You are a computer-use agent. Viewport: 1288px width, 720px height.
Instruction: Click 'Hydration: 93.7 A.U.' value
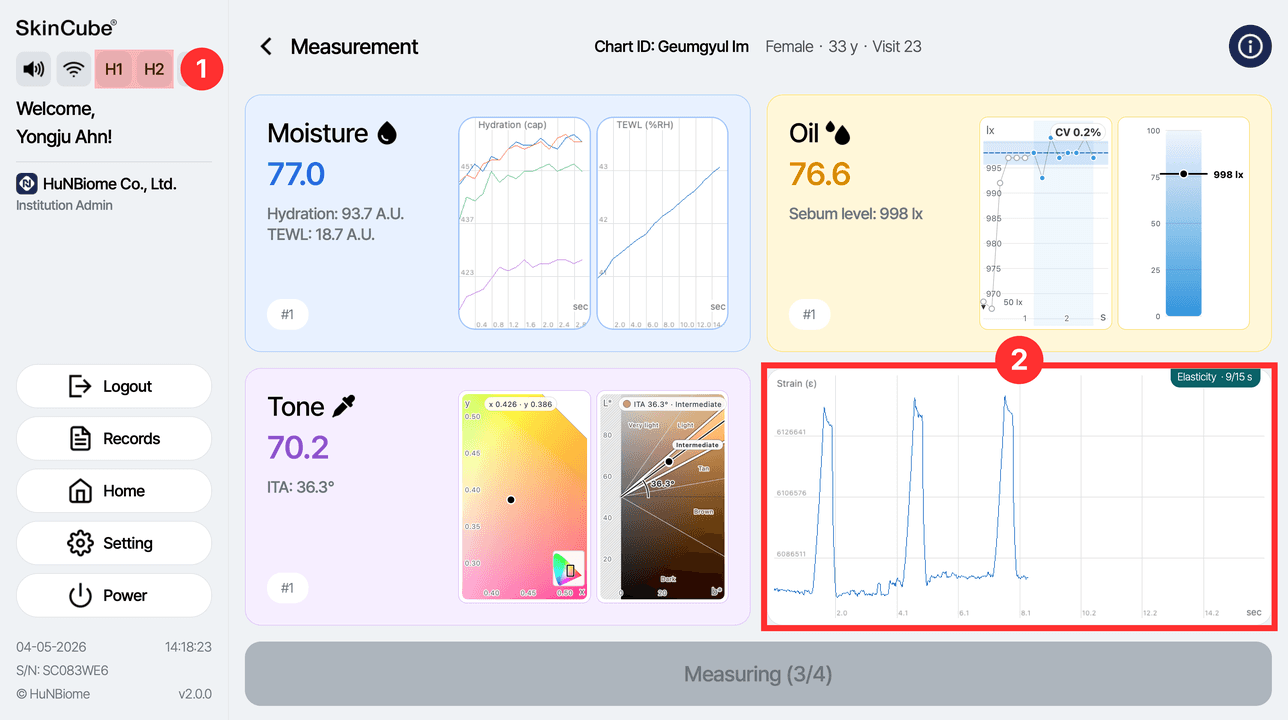[x=335, y=214]
